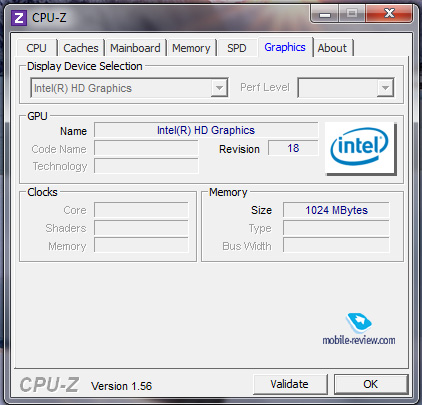The height and width of the screenshot is (405, 422).
Task: Switch to the Memory tab
Action: [x=191, y=48]
